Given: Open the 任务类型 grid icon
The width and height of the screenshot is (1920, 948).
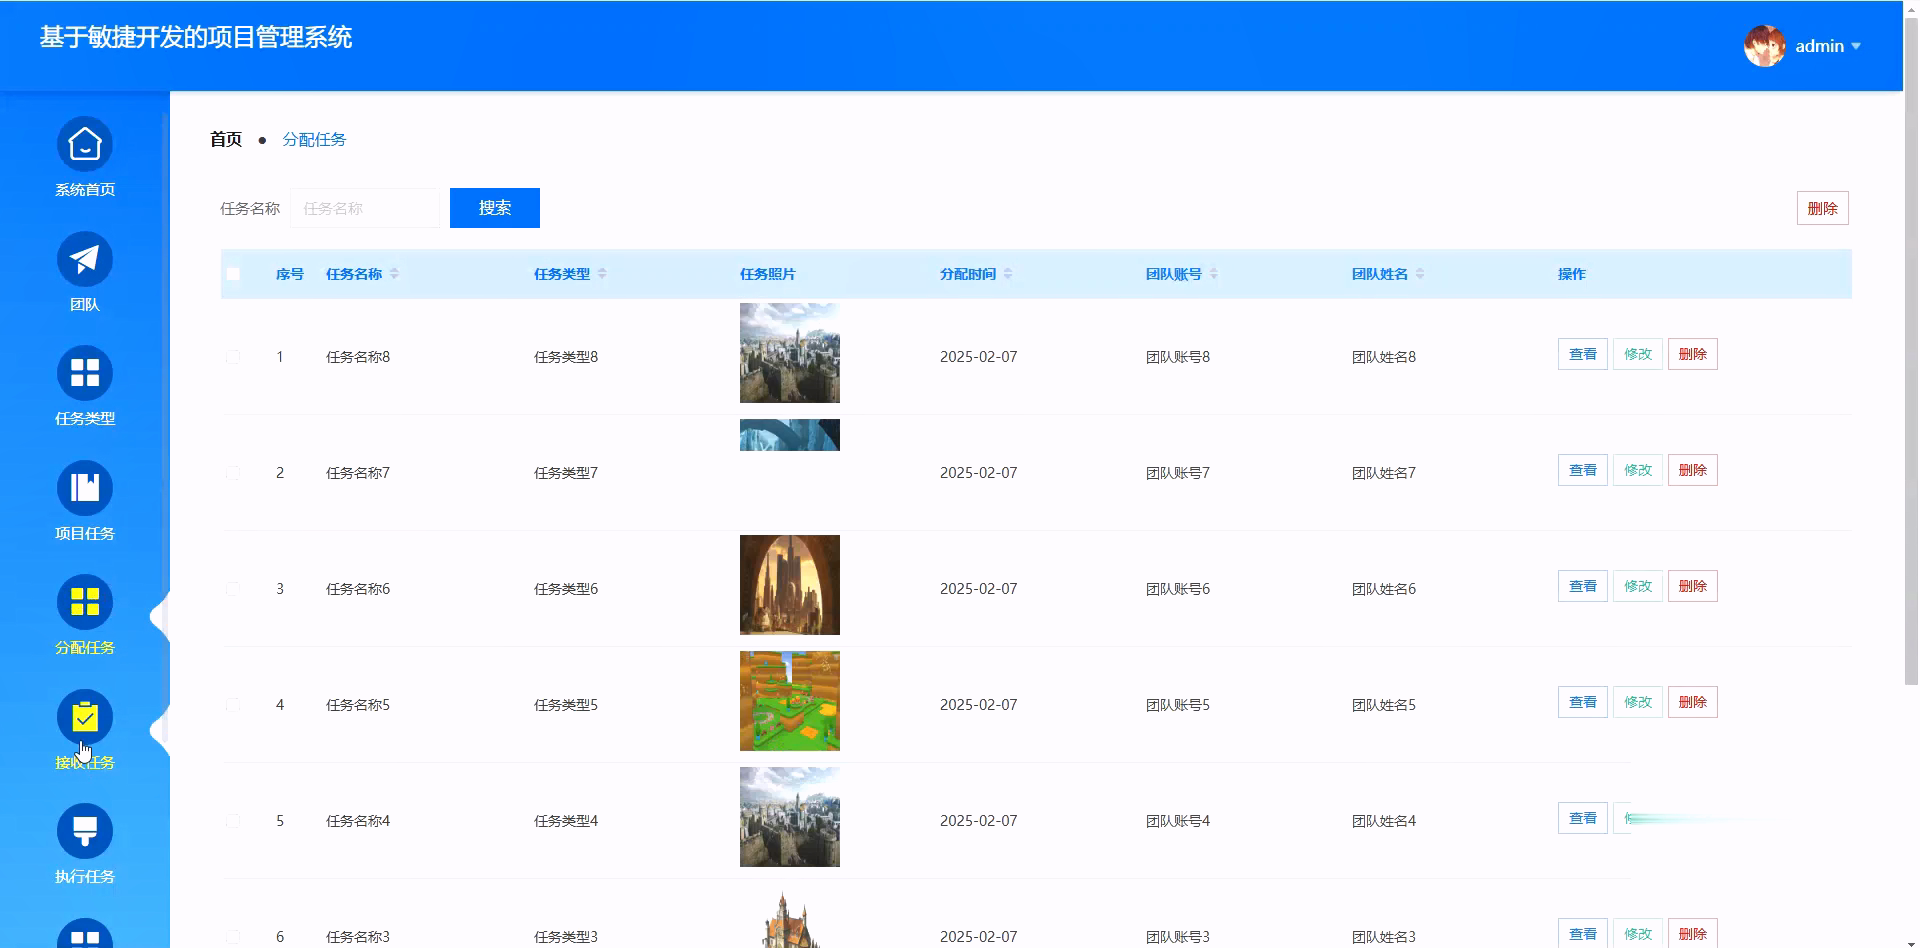Looking at the screenshot, I should click(85, 374).
